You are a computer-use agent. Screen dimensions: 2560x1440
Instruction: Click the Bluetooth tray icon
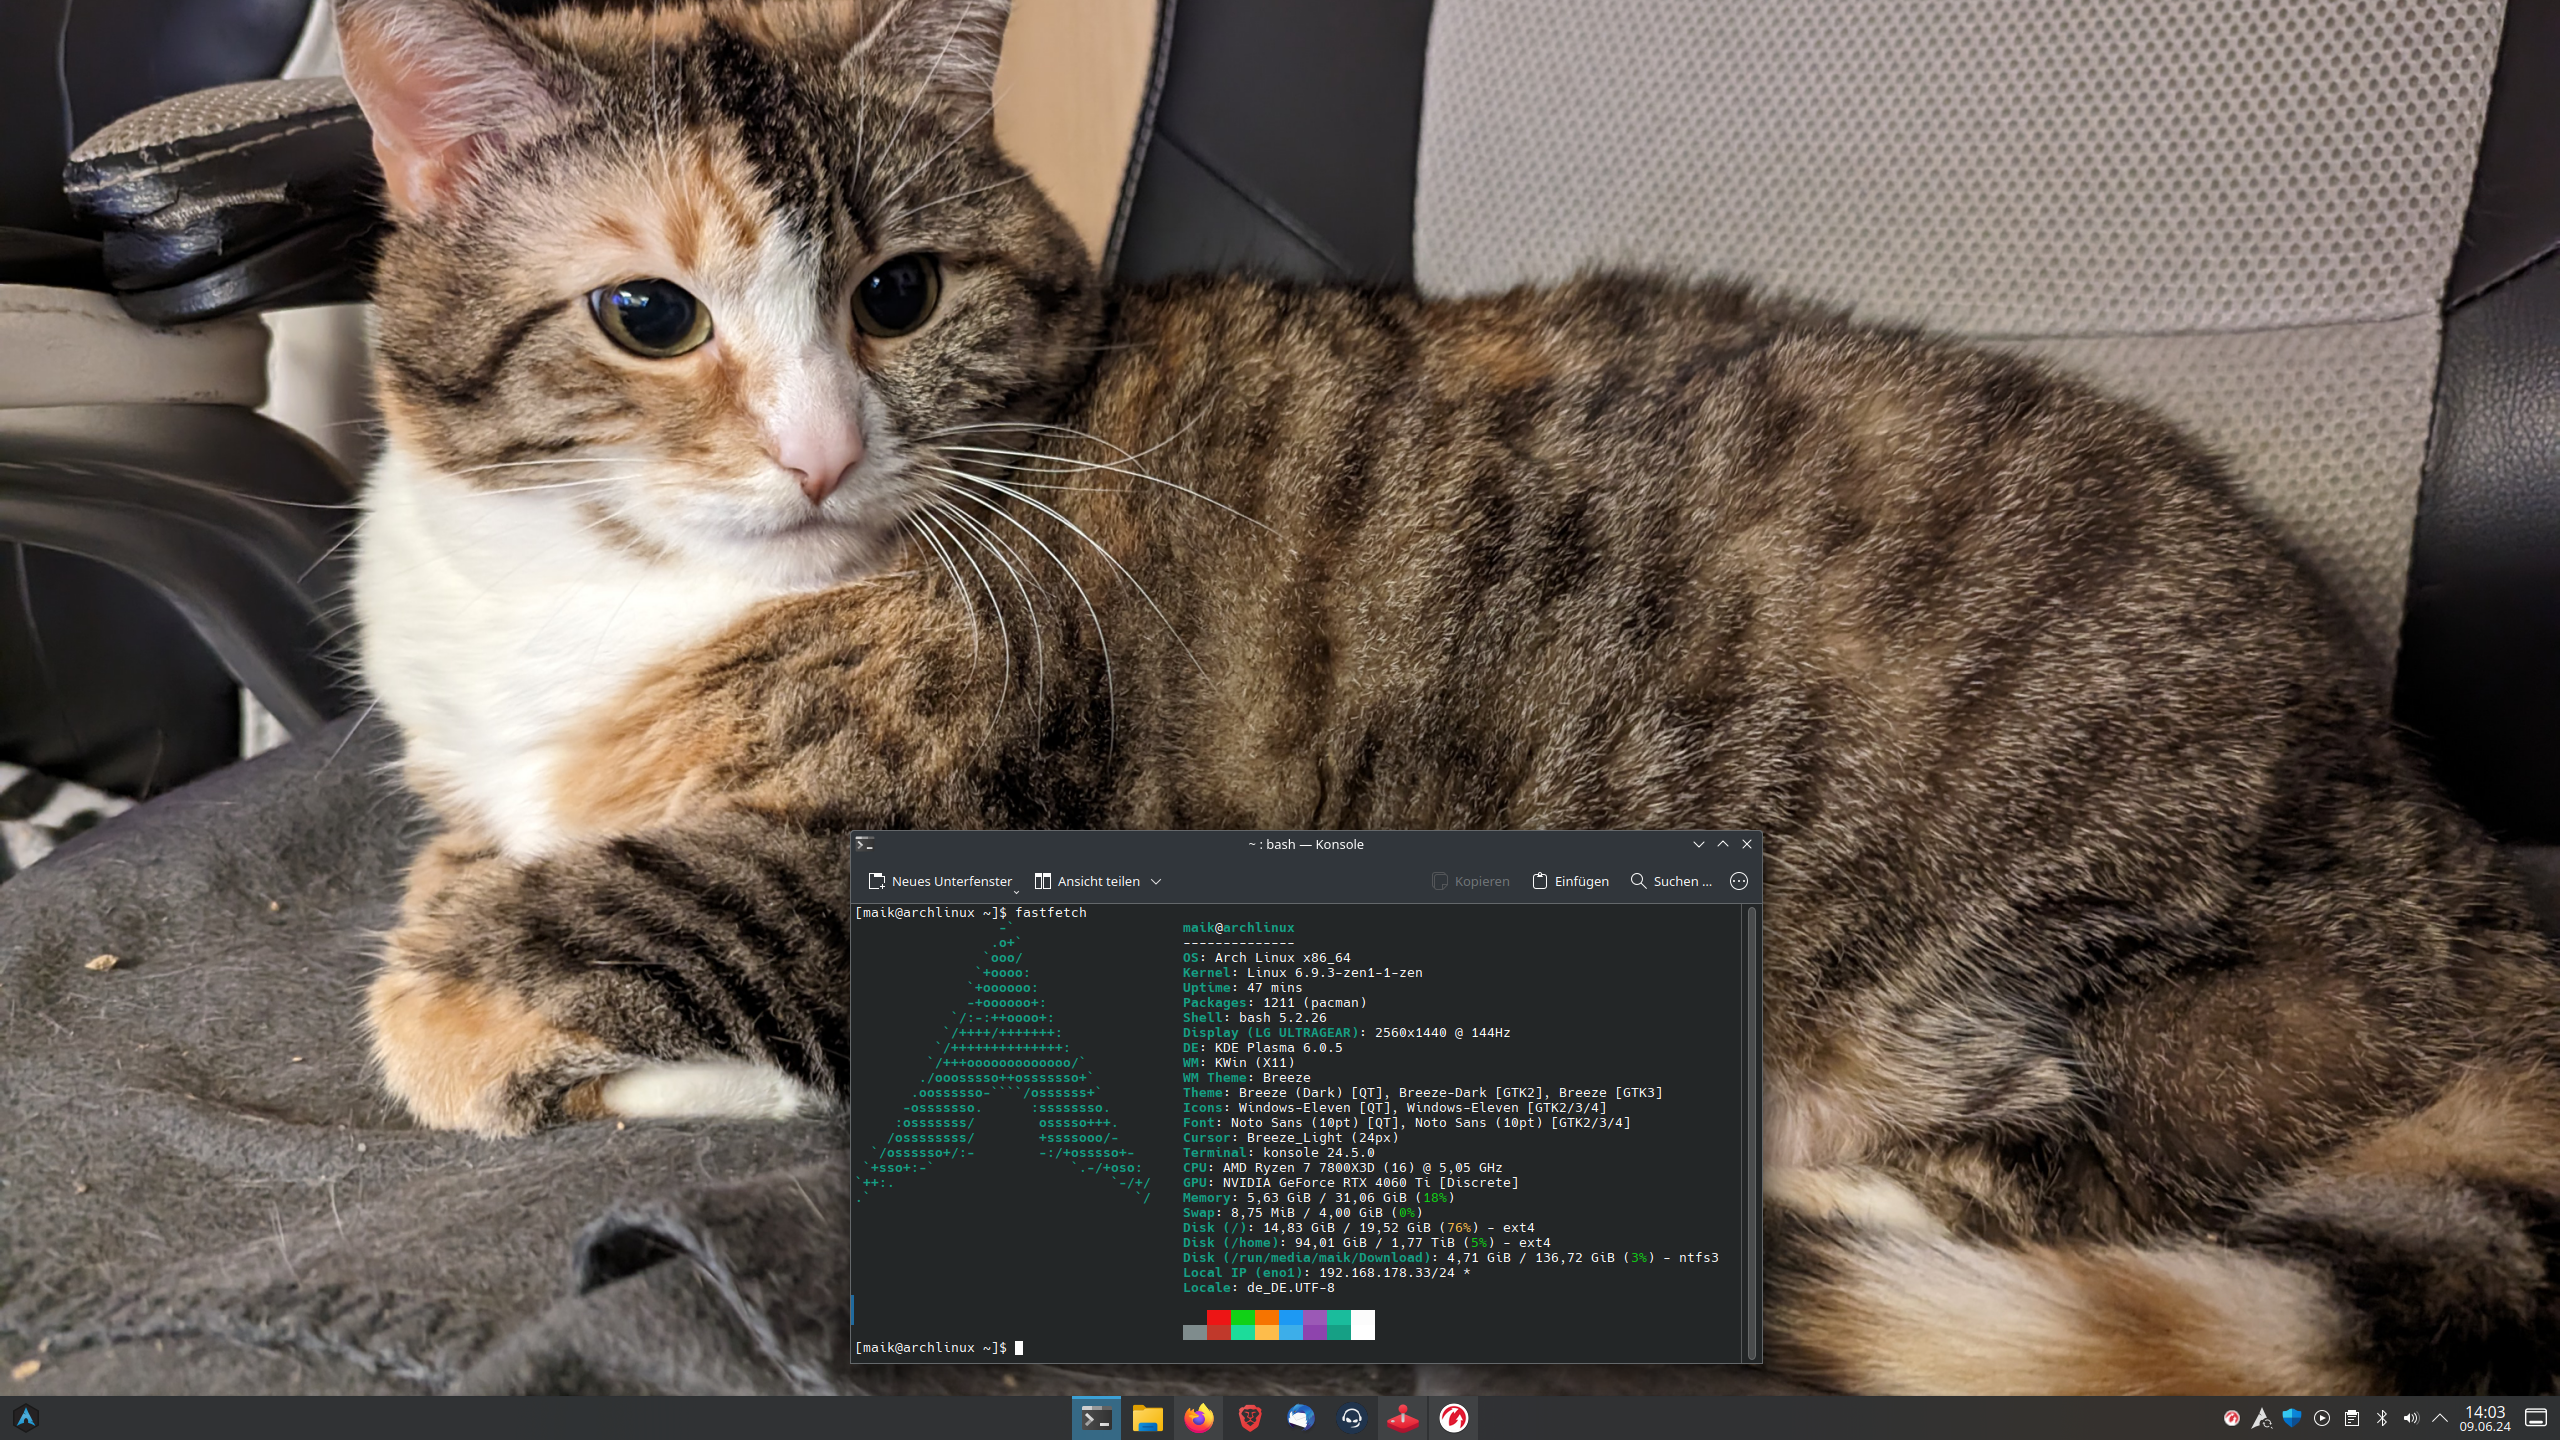point(2382,1418)
